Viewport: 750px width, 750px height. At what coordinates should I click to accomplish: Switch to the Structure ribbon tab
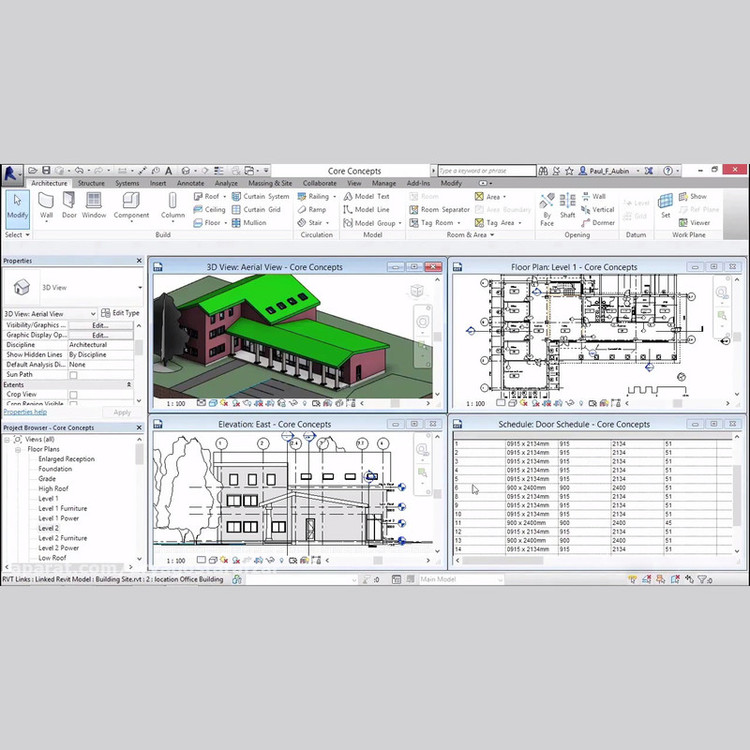click(x=91, y=183)
